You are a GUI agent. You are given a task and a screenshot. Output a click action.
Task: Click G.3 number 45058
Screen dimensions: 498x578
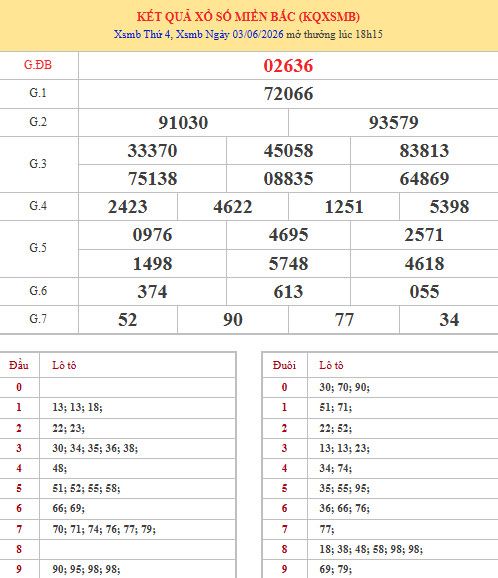click(x=288, y=150)
